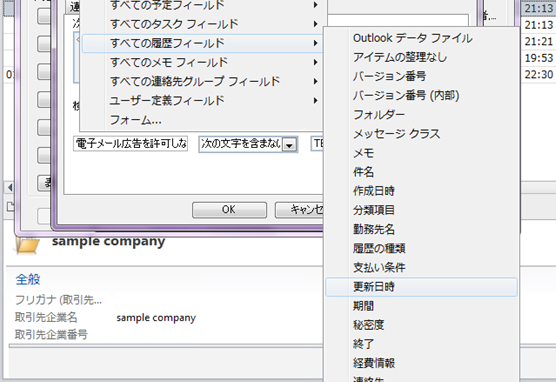Click time entry 22:30 in list
The height and width of the screenshot is (382, 556).
(x=539, y=74)
